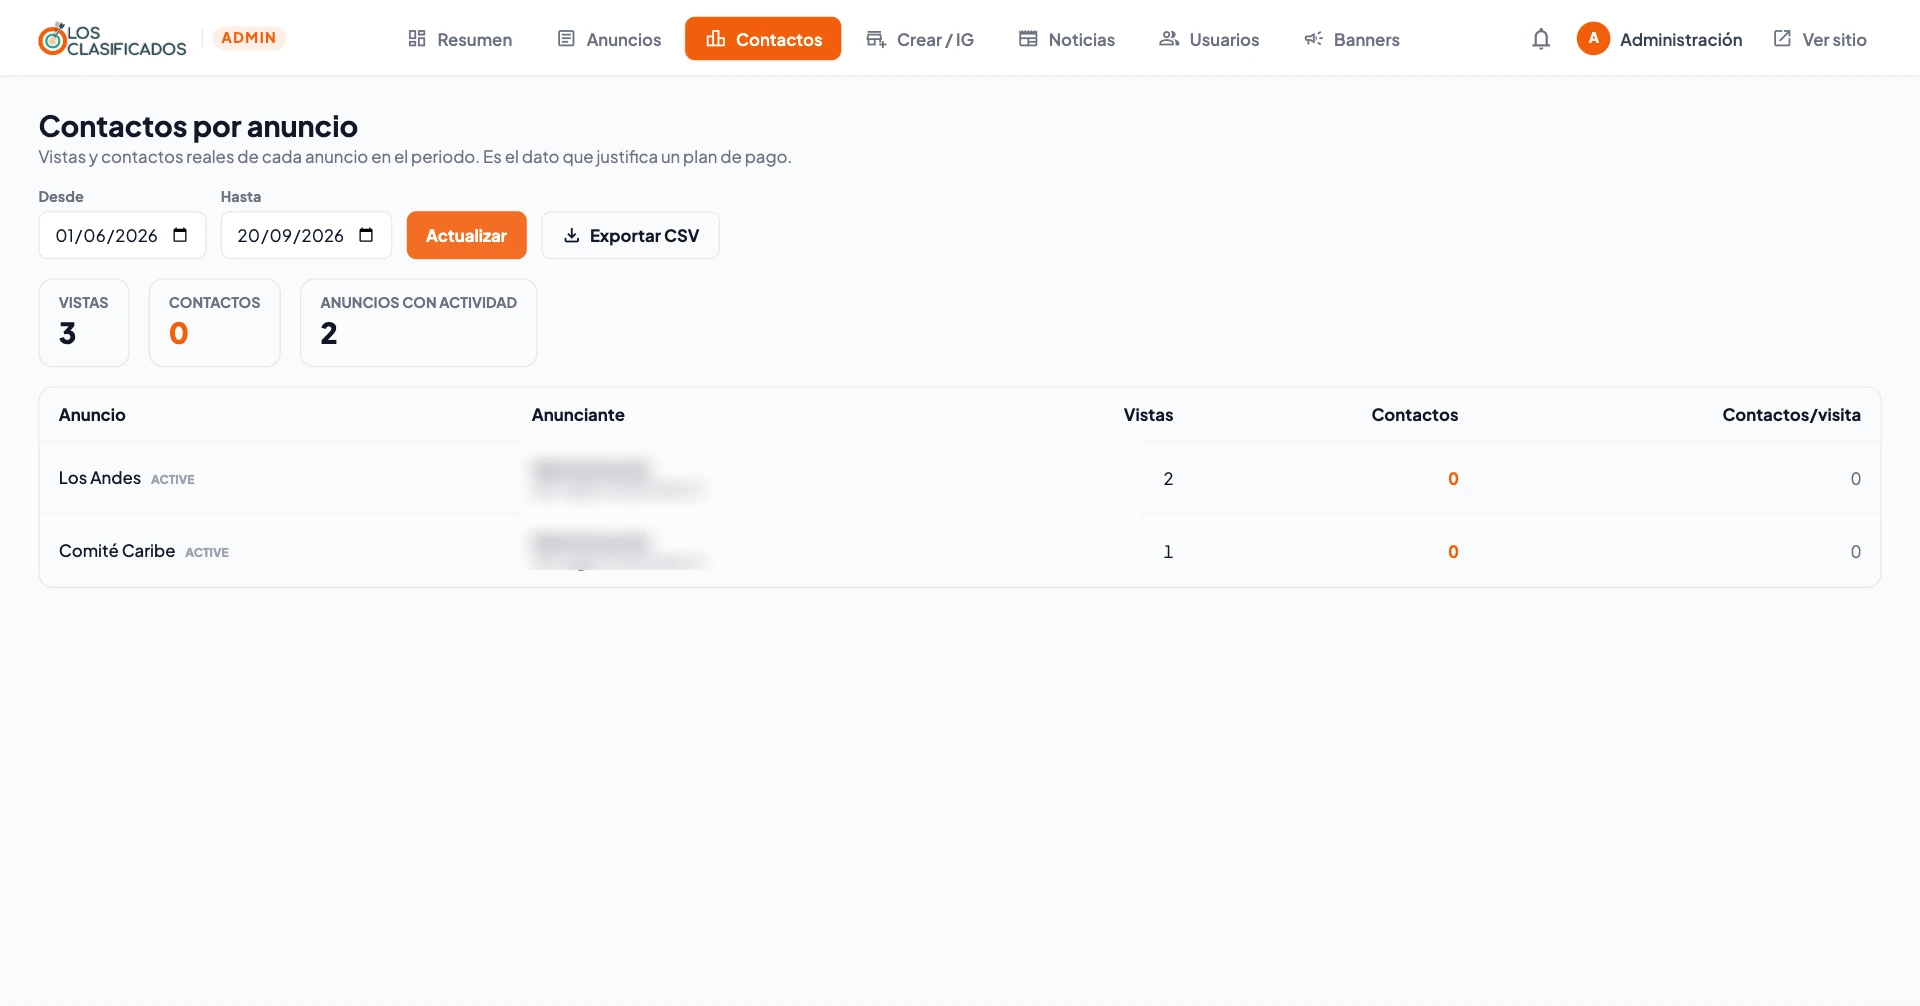Click the Contactos/visita column header
Screen dimensions: 1920x1006
(1791, 415)
